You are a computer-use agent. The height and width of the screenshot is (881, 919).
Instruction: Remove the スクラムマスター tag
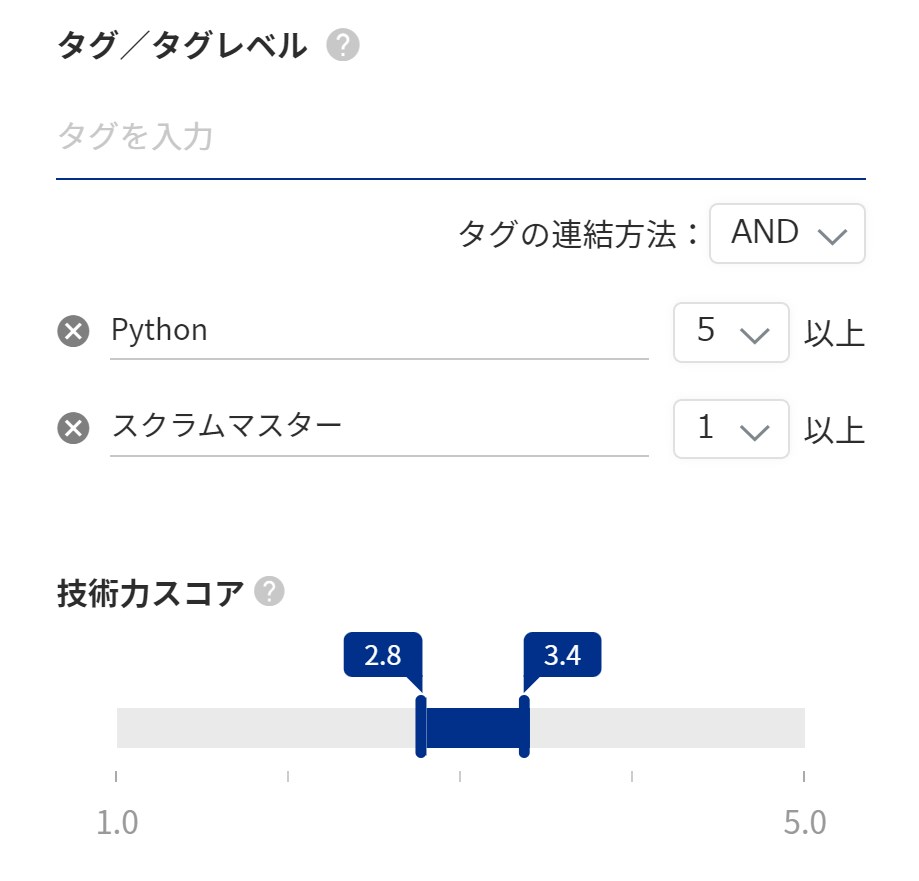point(73,427)
